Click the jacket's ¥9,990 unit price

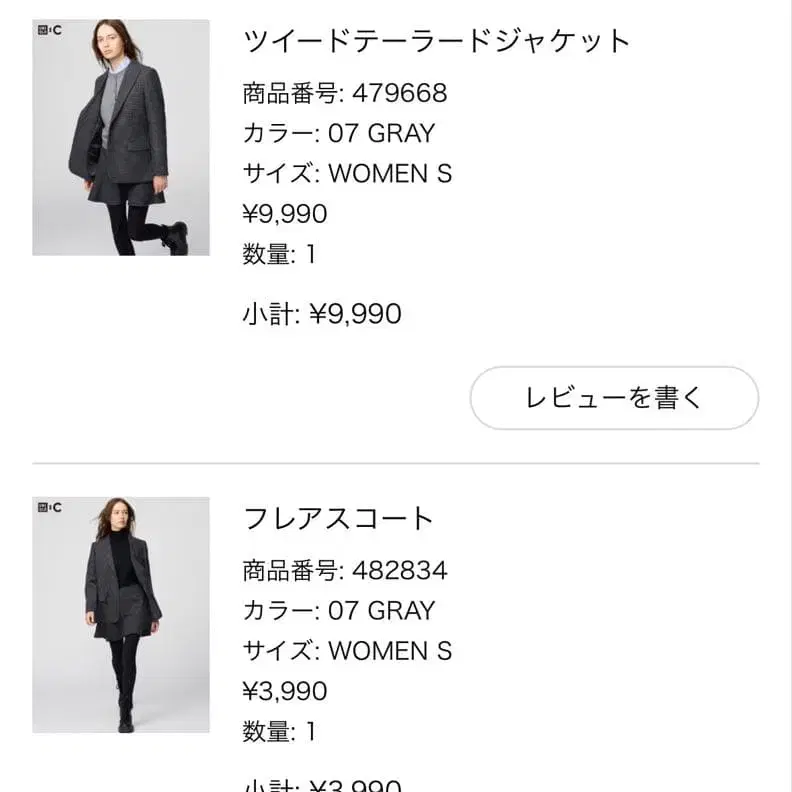(285, 214)
